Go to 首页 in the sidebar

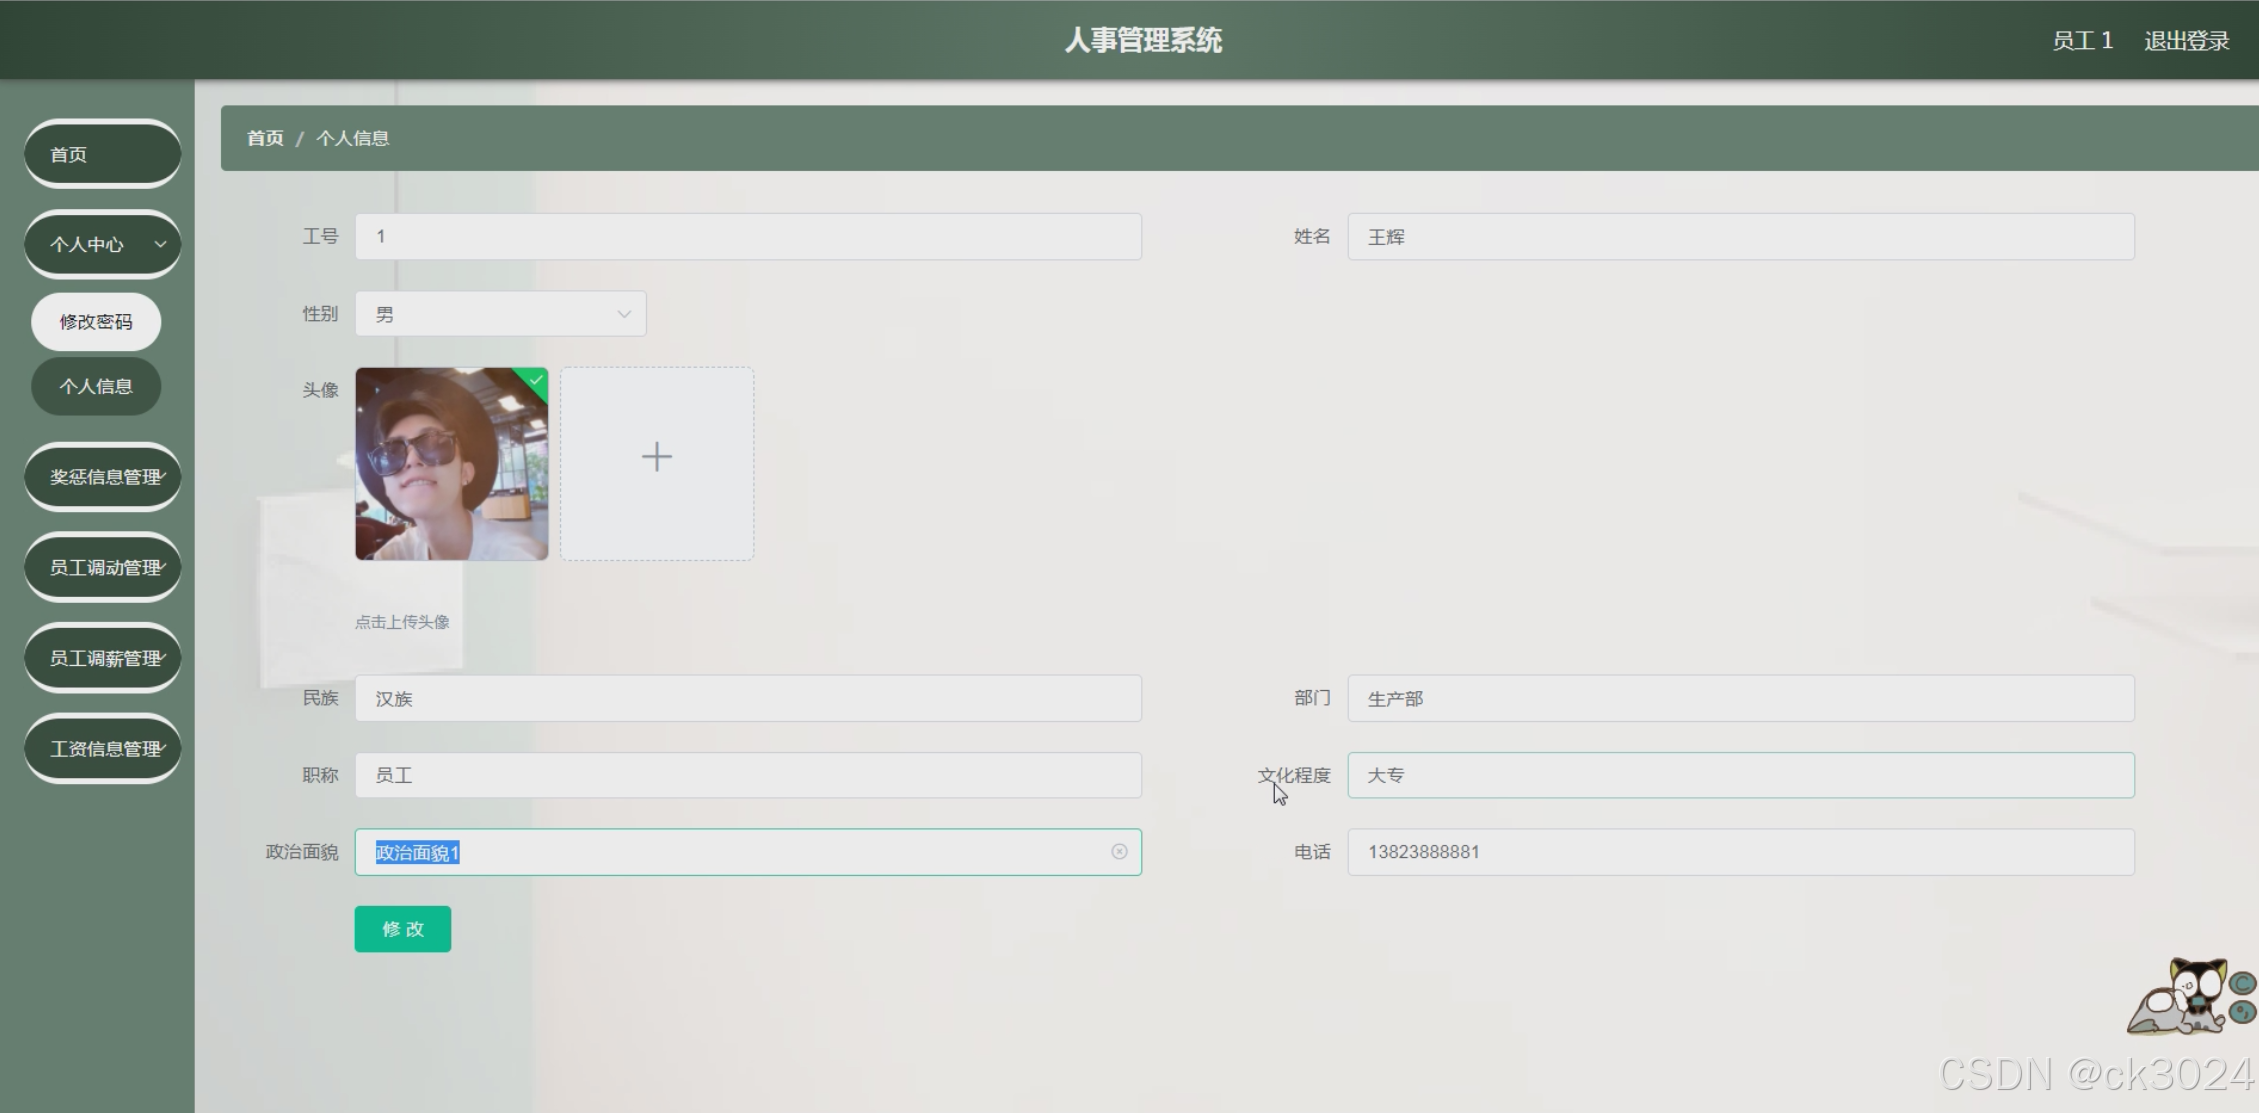[x=102, y=154]
